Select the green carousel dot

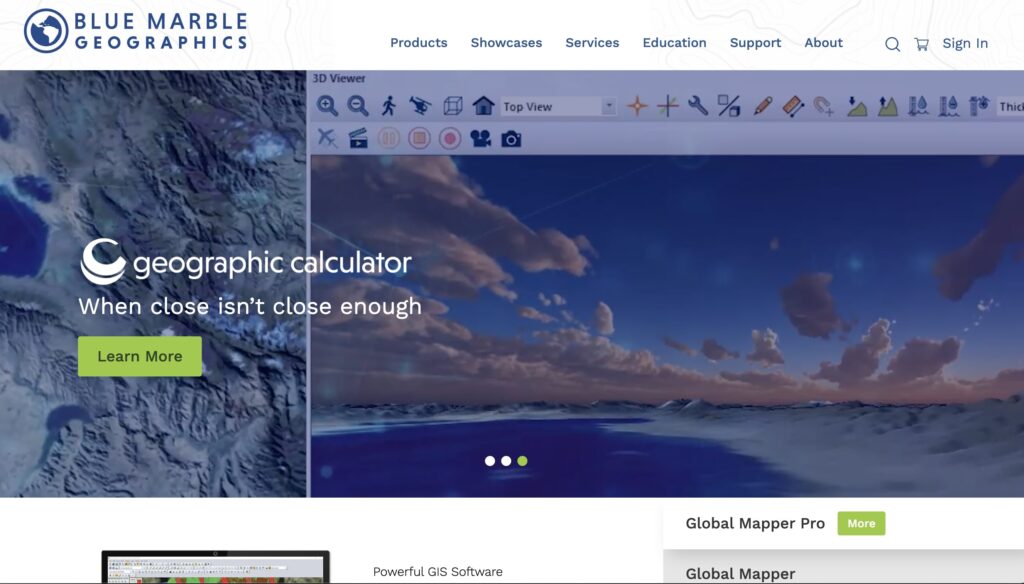tap(522, 461)
